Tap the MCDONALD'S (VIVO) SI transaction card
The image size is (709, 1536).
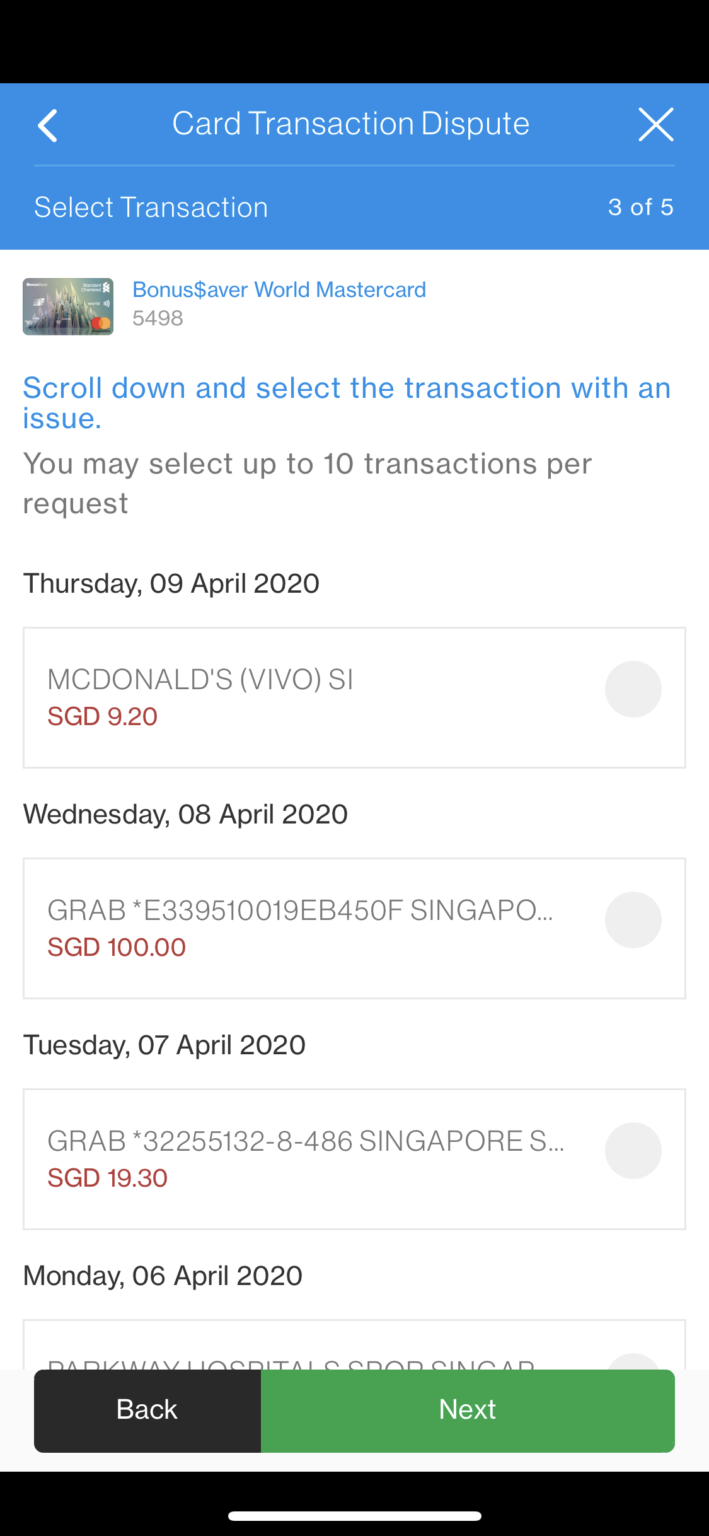click(x=300, y=697)
